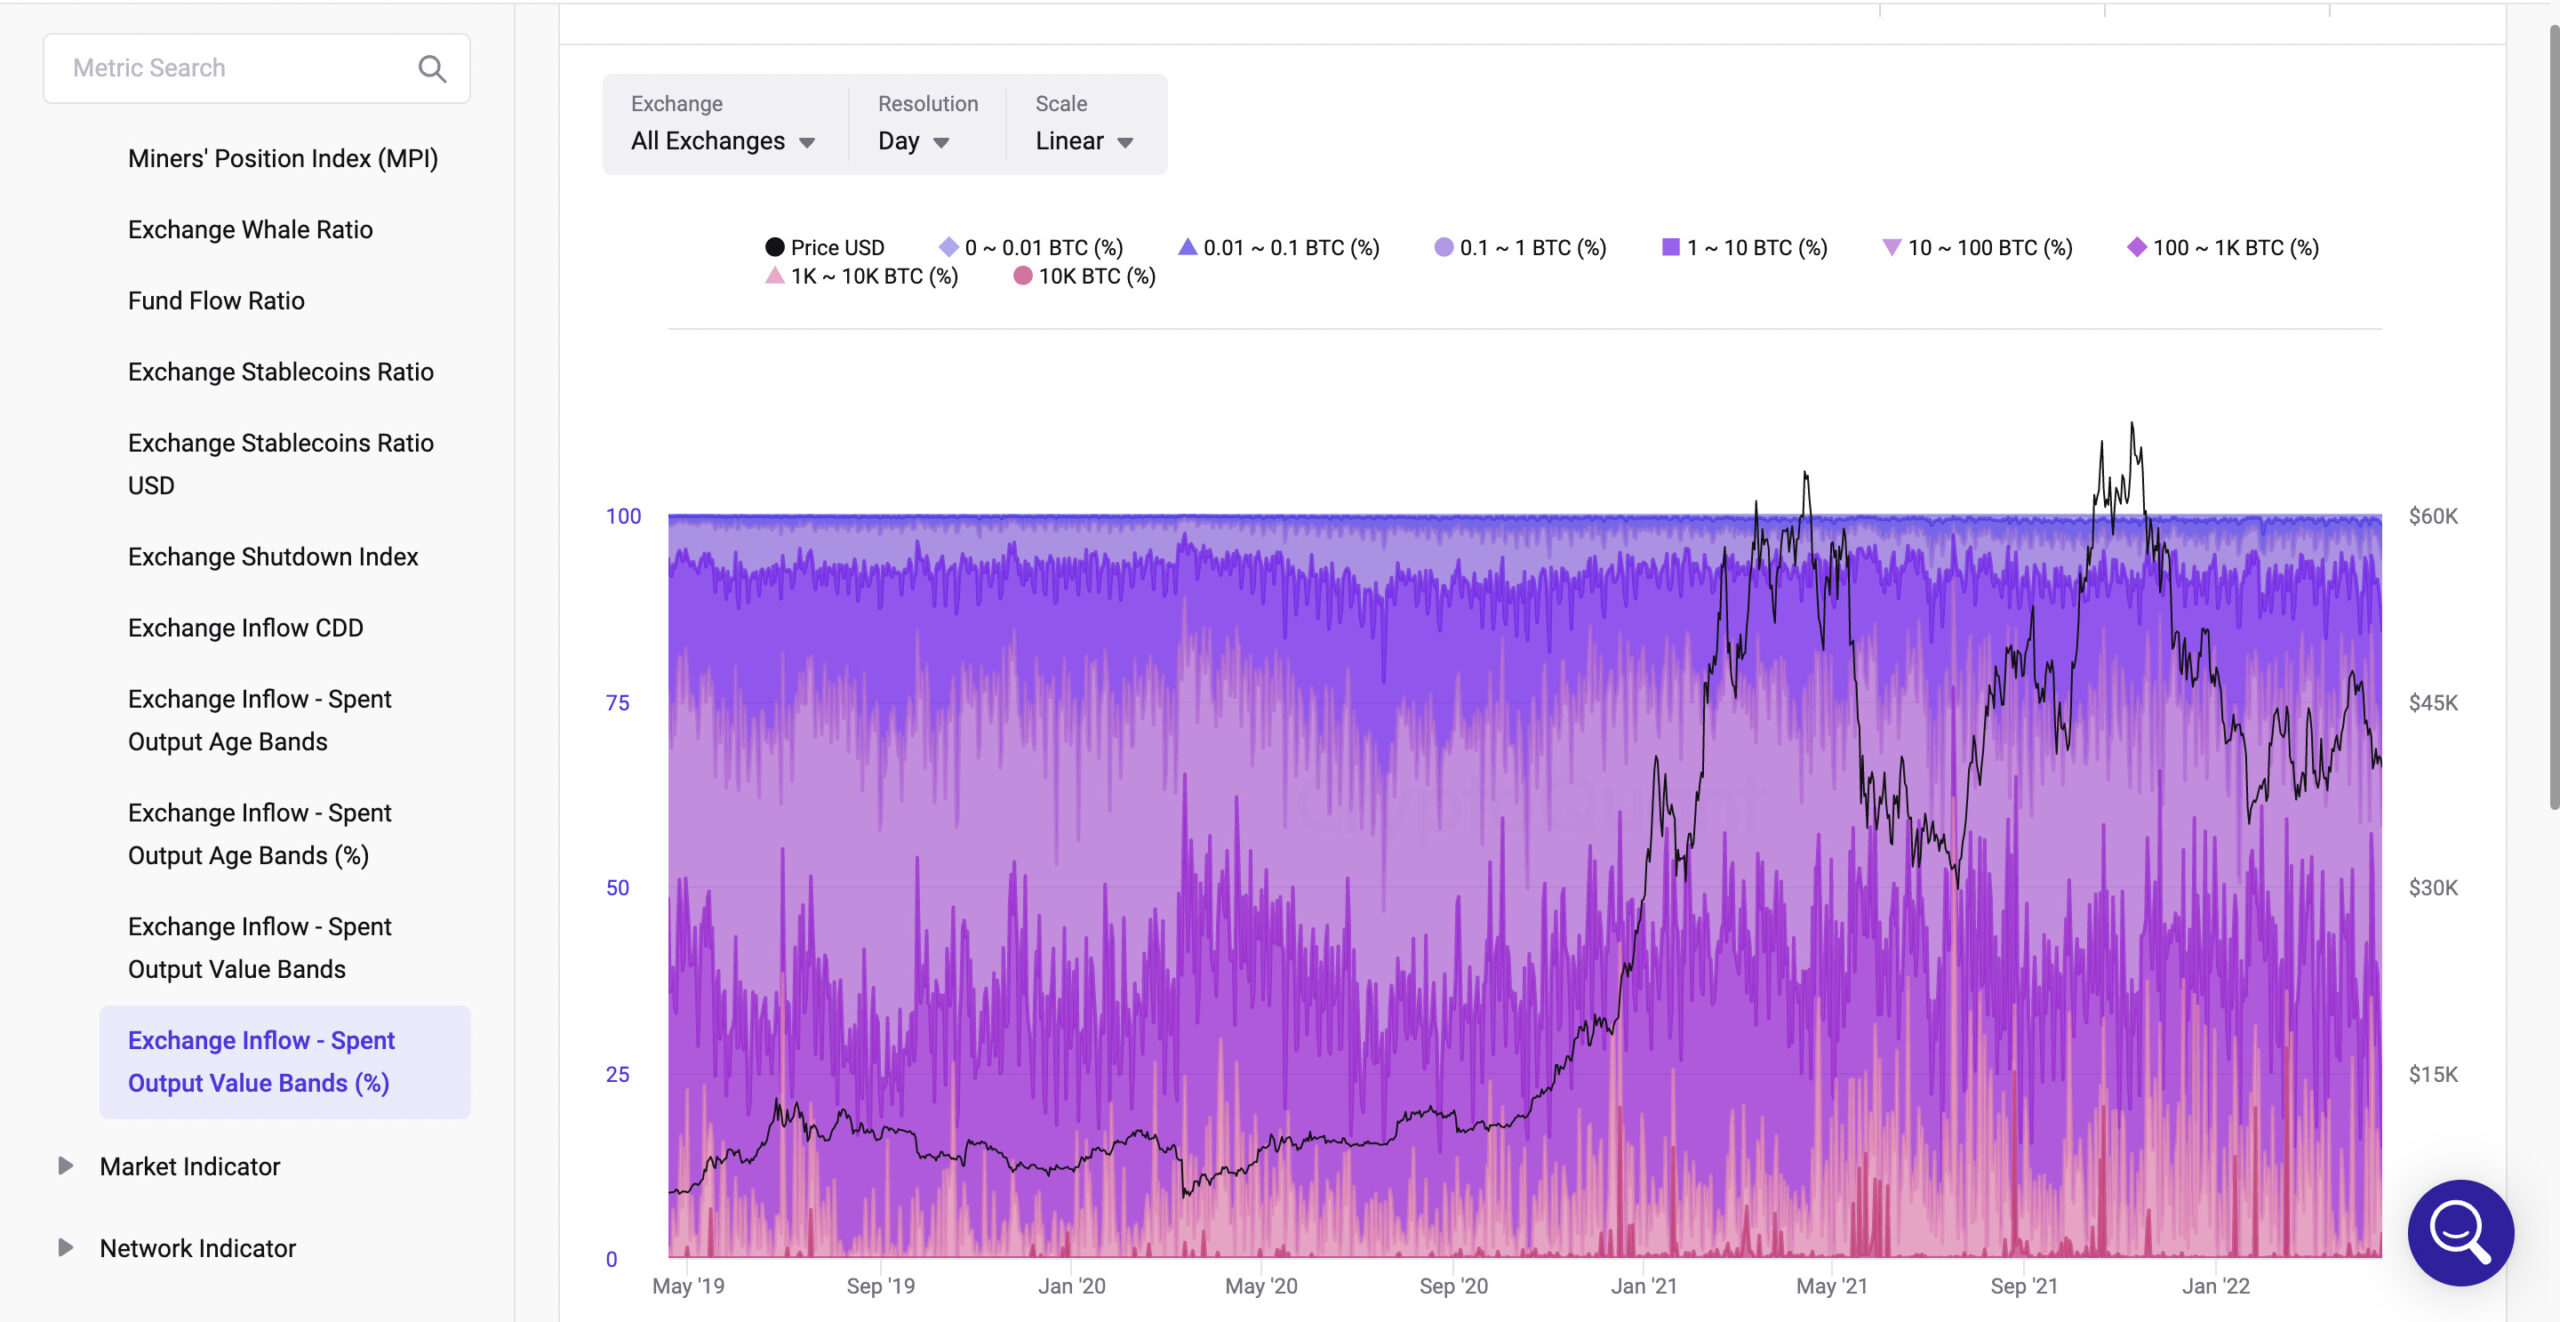
Task: Toggle 10 ~ 100 BTC (%) inverted triangle marker
Action: [x=1891, y=247]
